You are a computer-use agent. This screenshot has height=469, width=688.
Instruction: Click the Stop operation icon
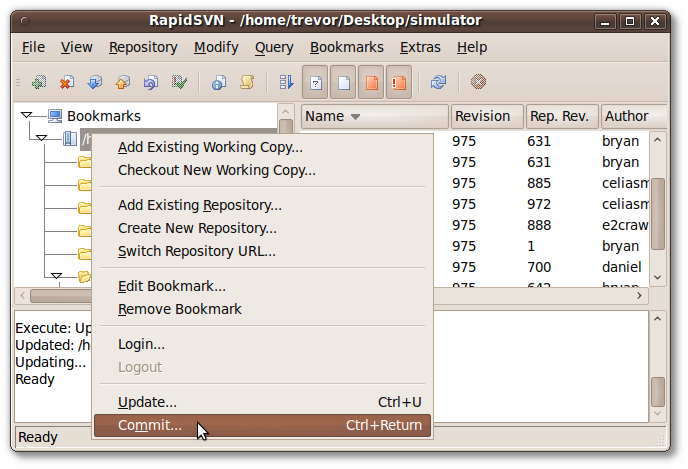[x=478, y=82]
